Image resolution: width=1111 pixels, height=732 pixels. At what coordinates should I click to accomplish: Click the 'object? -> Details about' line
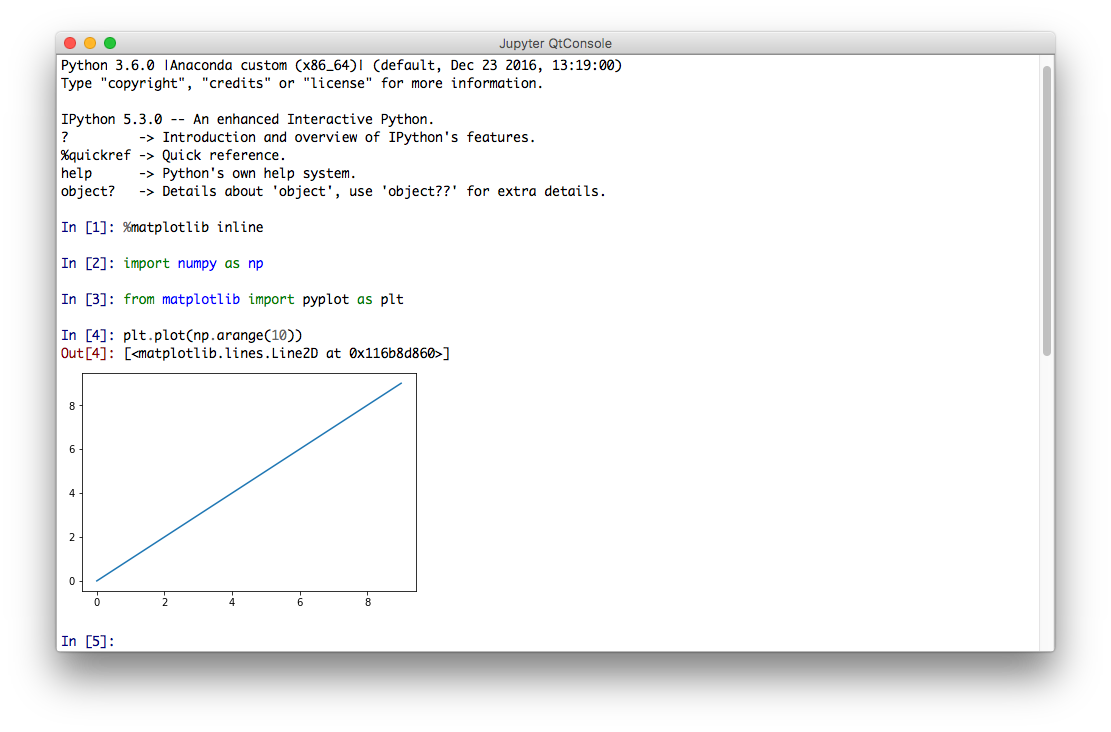point(333,191)
